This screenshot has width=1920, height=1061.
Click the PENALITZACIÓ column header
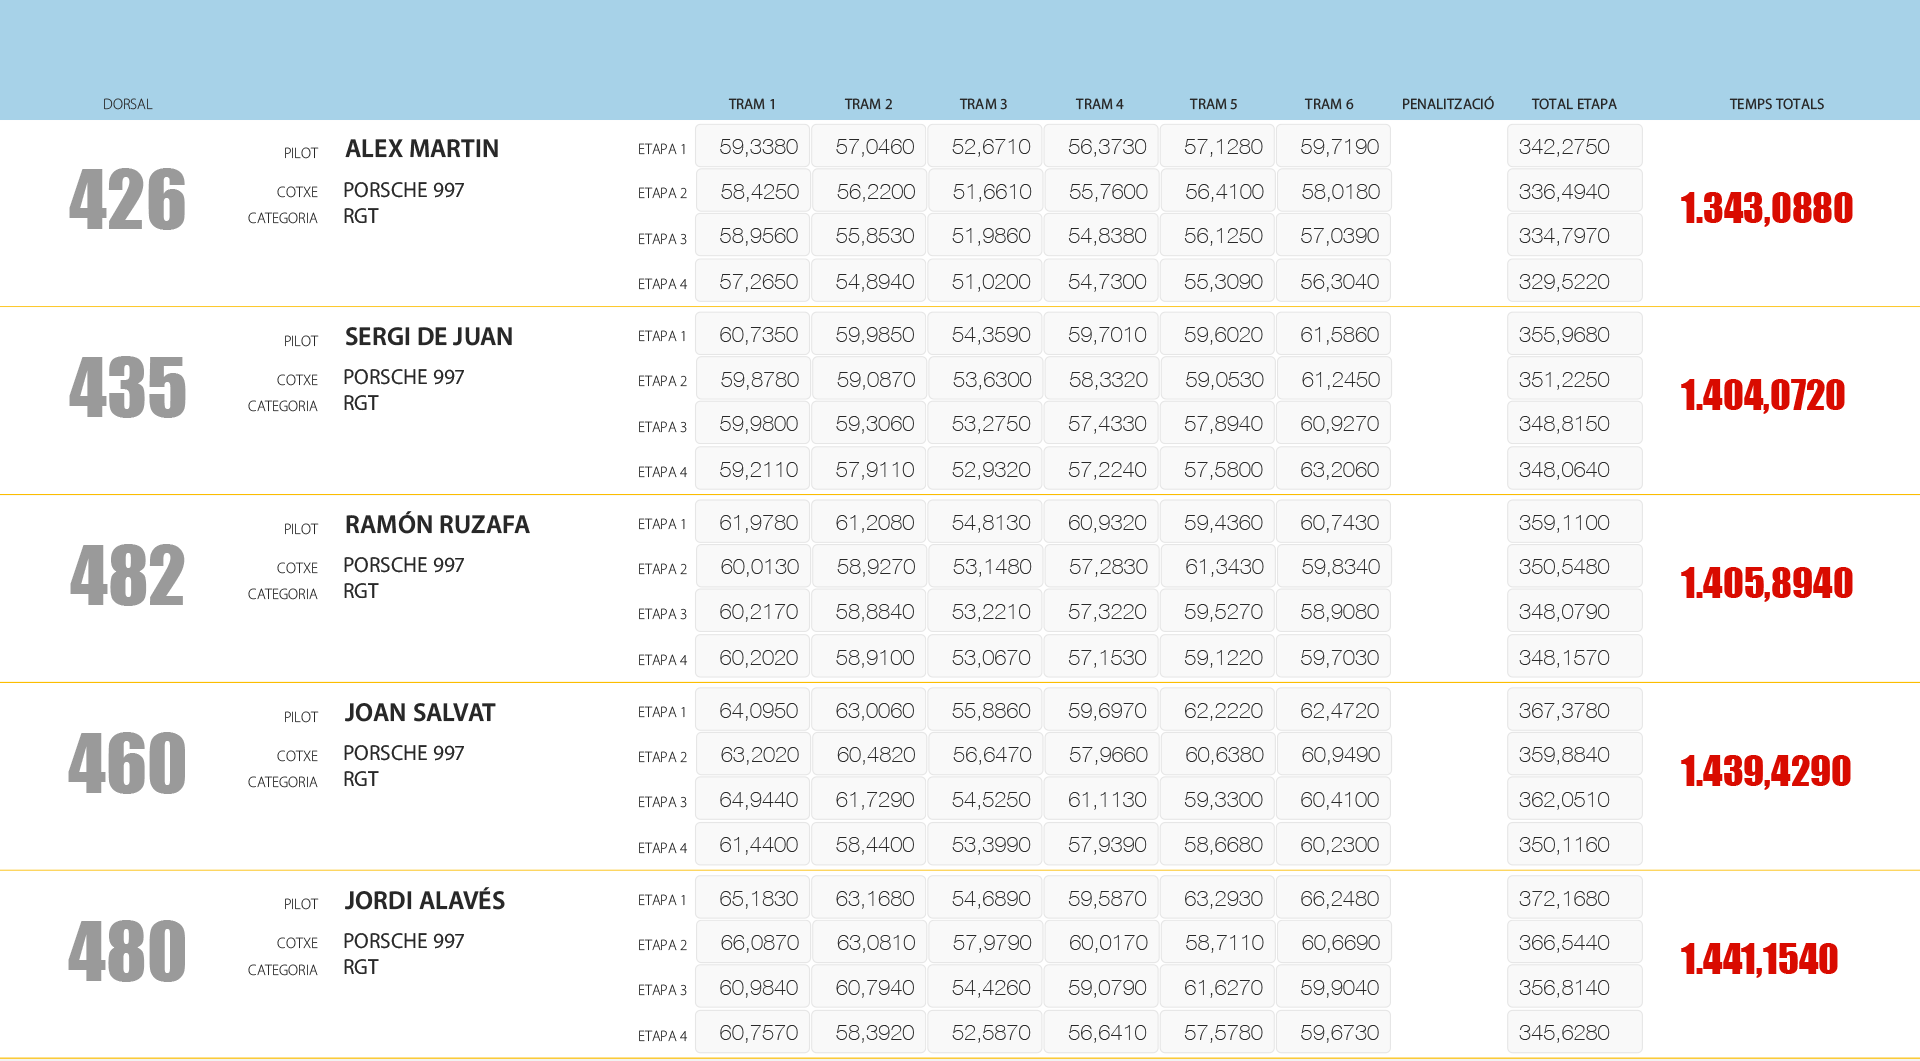(1447, 104)
